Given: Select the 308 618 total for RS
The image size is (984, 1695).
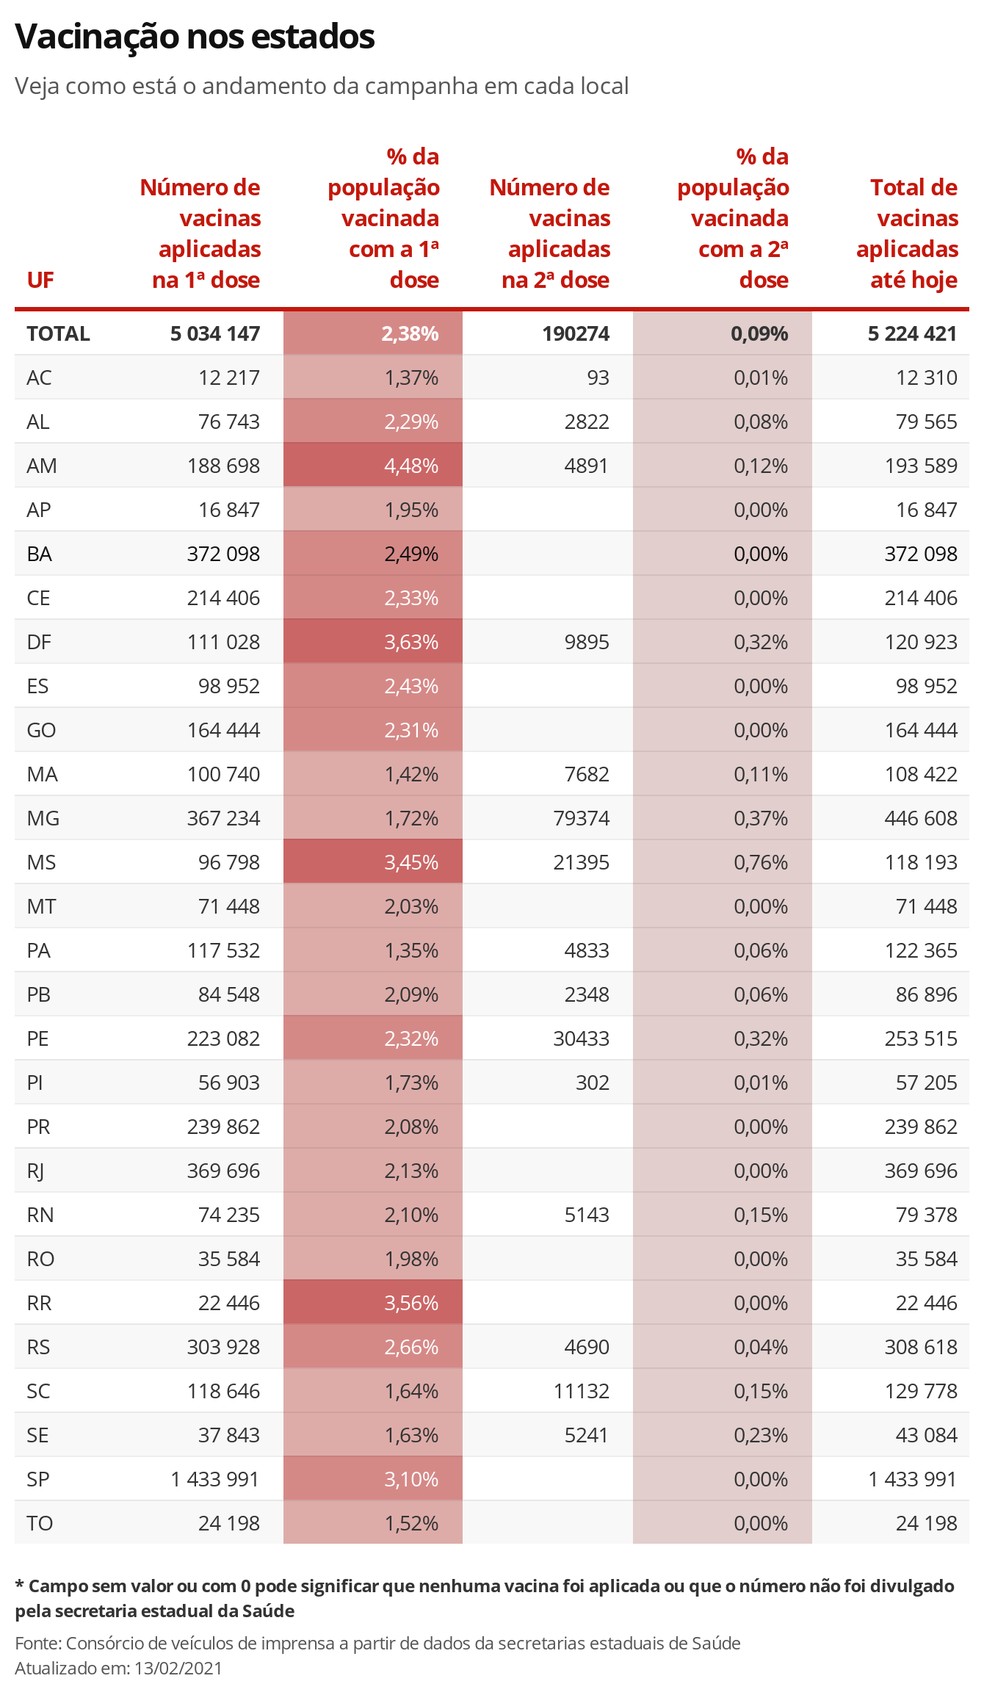Looking at the screenshot, I should [921, 1347].
